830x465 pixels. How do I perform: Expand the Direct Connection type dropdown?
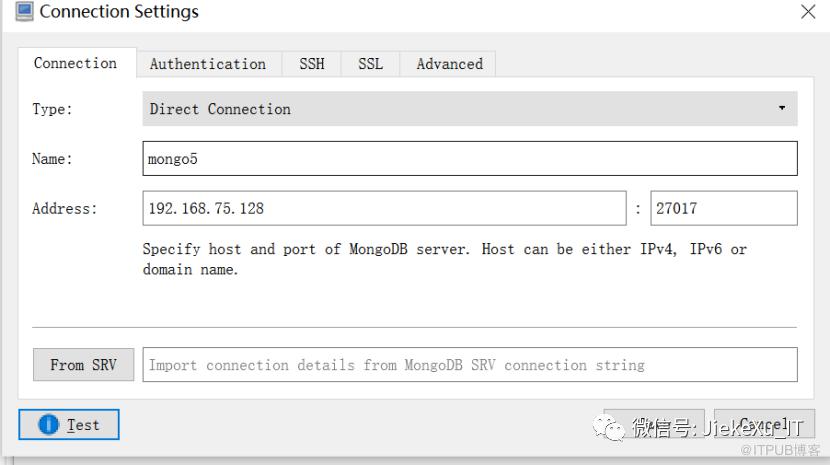[470, 109]
